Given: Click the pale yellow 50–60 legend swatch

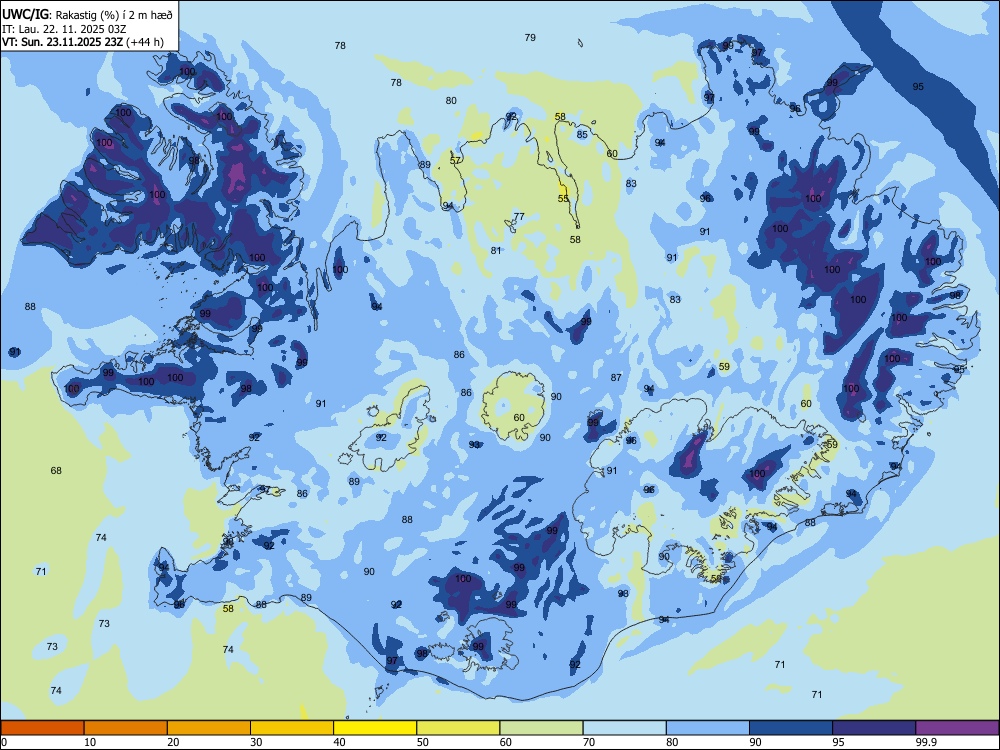Looking at the screenshot, I should pyautogui.click(x=459, y=728).
